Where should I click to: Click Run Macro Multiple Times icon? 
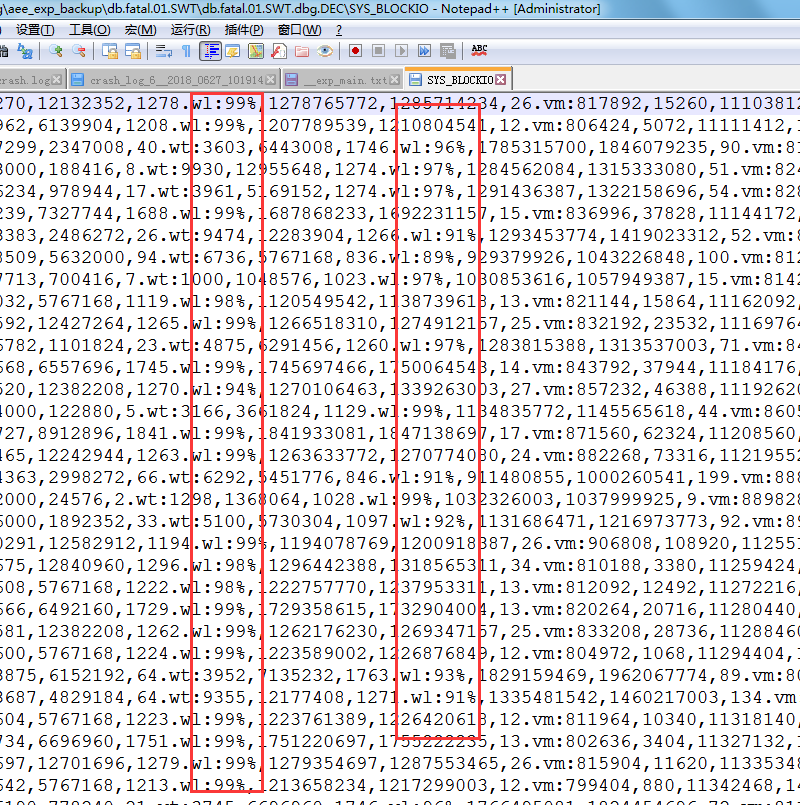point(424,51)
